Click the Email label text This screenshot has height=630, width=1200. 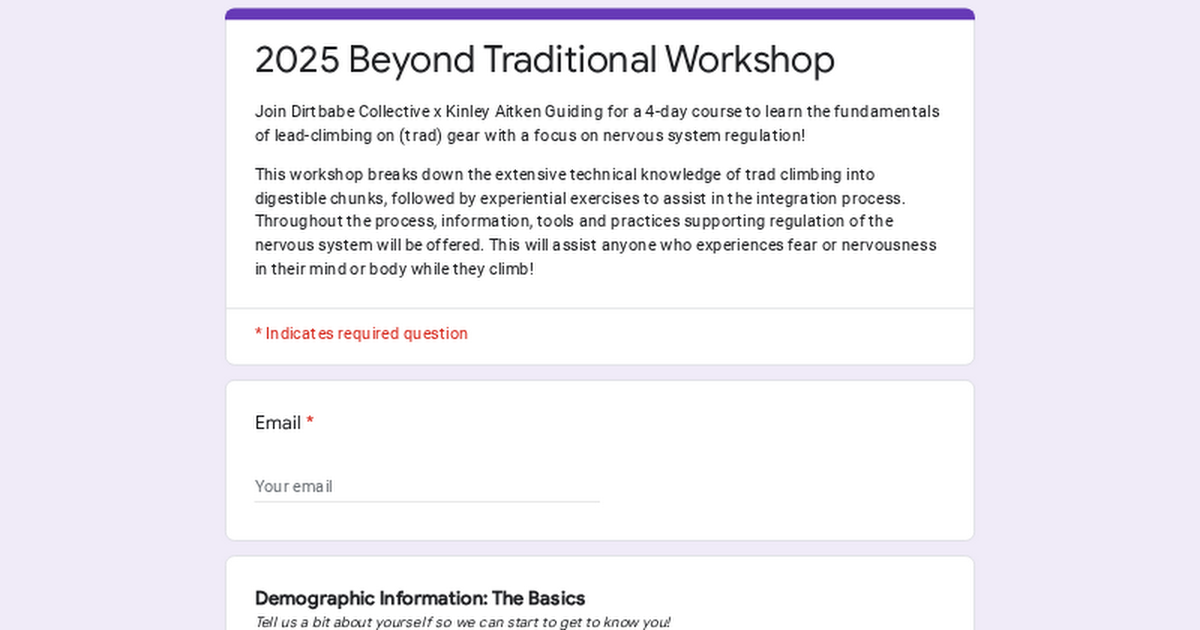[277, 422]
